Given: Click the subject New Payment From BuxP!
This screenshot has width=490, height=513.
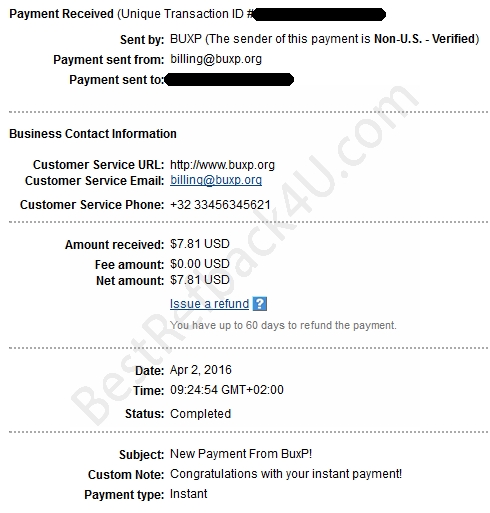Looking at the screenshot, I should coord(241,454).
